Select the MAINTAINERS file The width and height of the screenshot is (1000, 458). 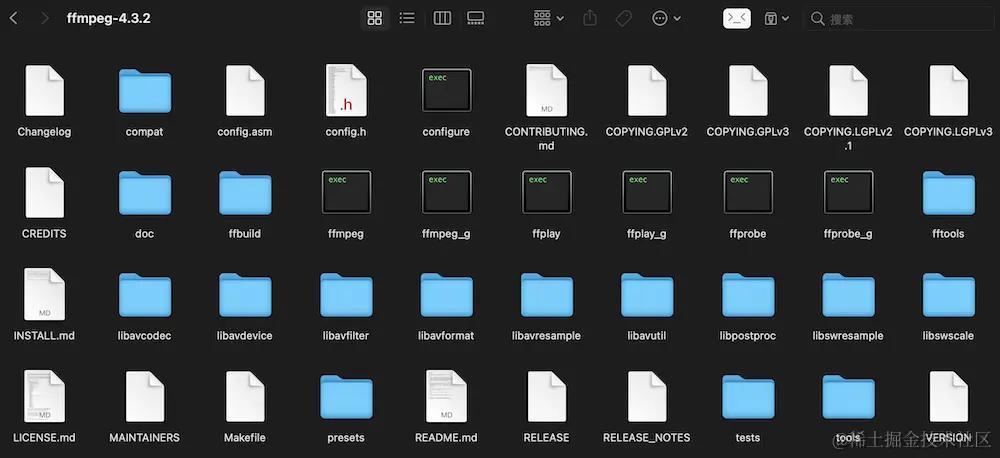click(145, 396)
